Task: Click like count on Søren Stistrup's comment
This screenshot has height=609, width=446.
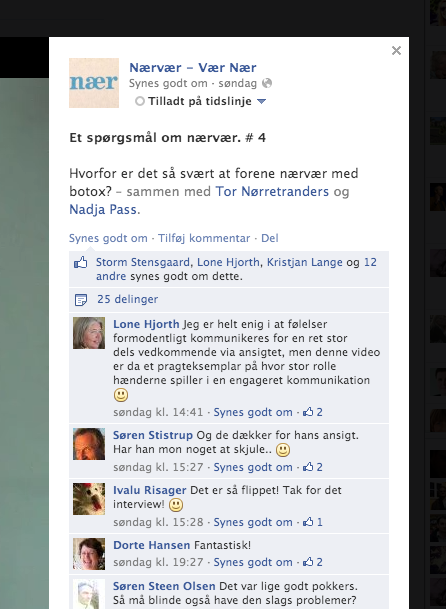Action: pos(313,467)
